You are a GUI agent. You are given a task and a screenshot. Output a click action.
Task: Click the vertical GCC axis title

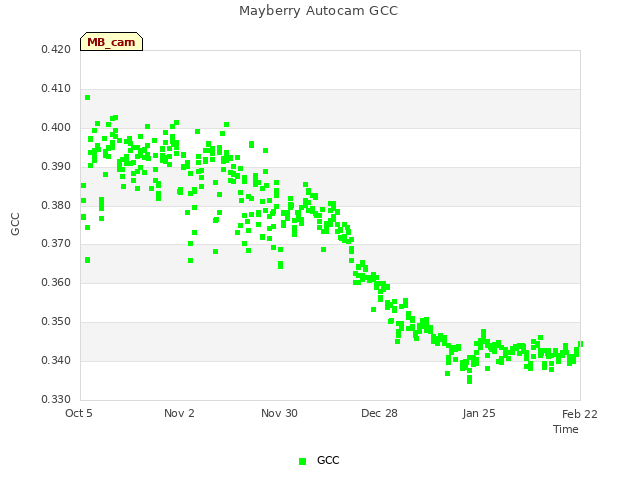[15, 224]
